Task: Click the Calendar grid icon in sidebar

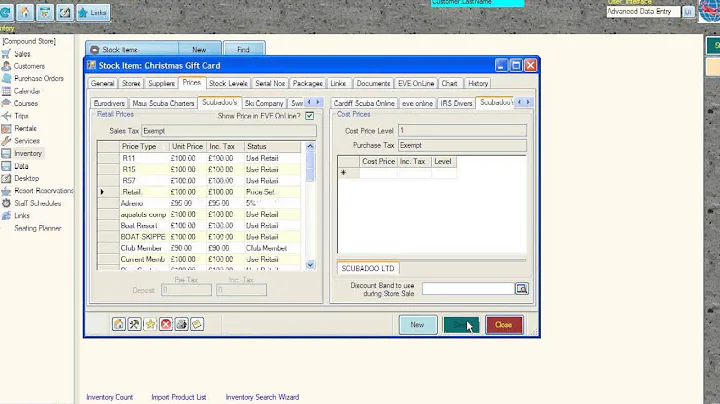Action: click(6, 91)
